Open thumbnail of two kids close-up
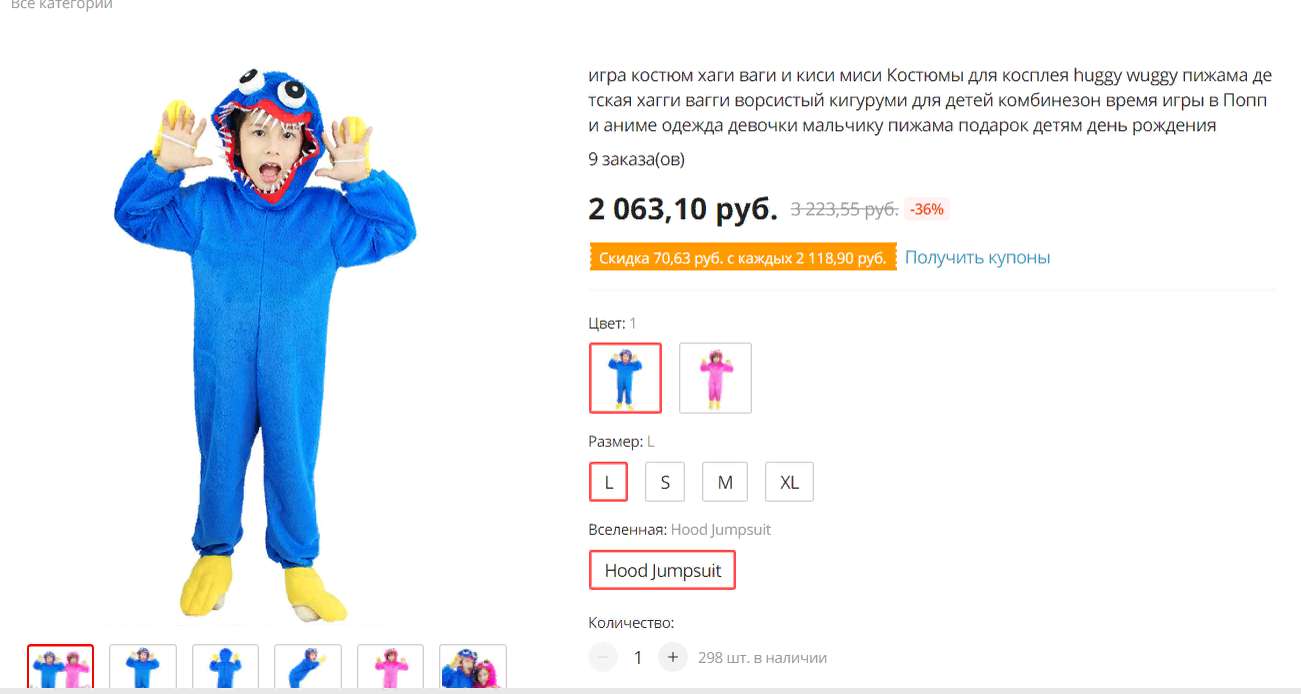1301x694 pixels. (x=473, y=667)
